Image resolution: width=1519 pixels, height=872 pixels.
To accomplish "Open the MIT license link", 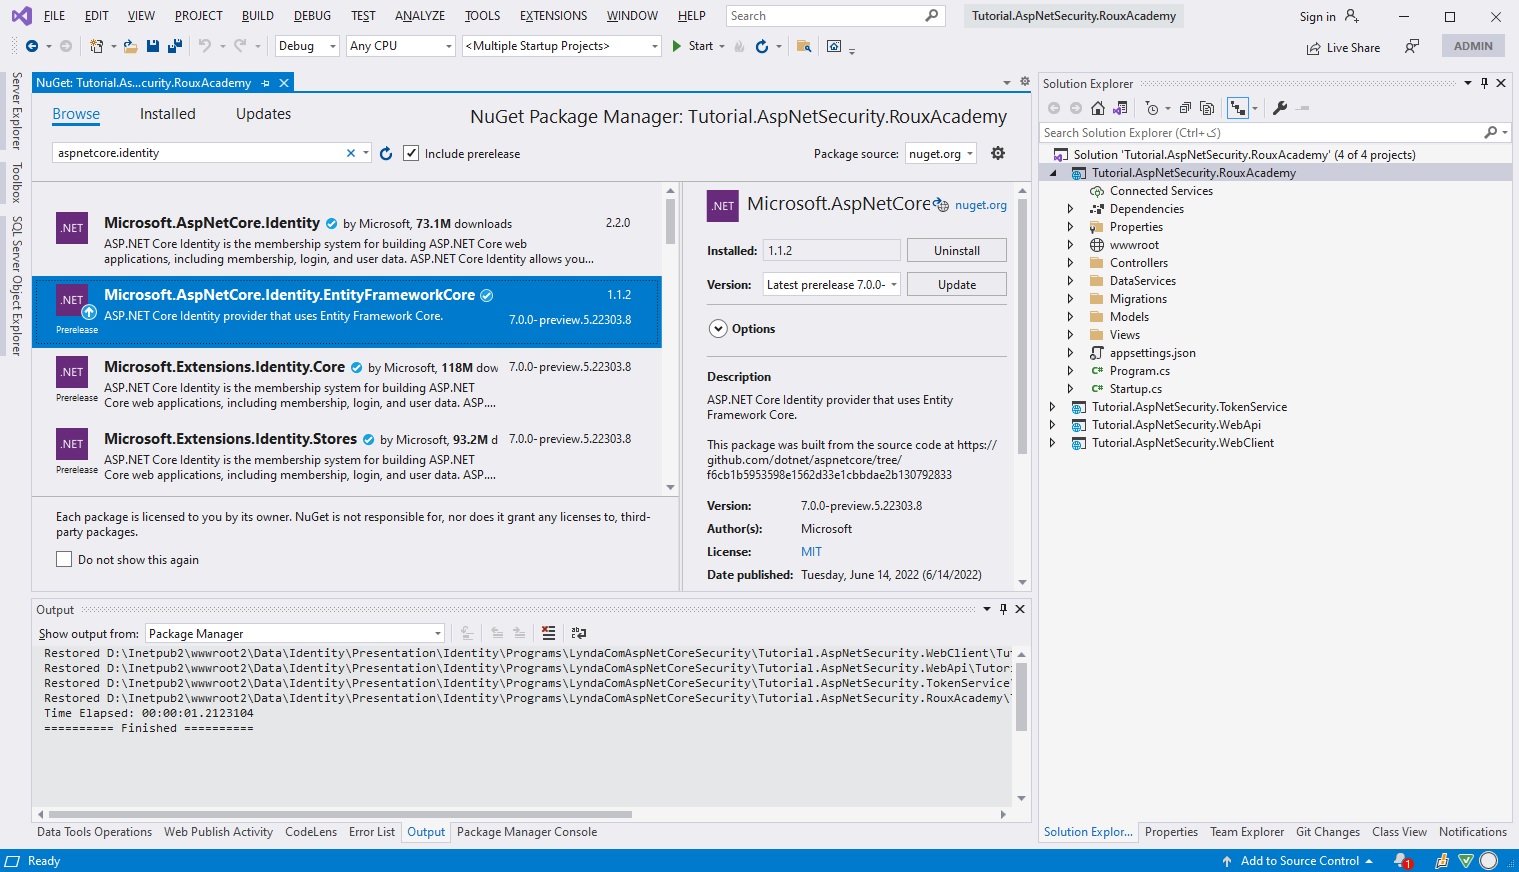I will 811,551.
